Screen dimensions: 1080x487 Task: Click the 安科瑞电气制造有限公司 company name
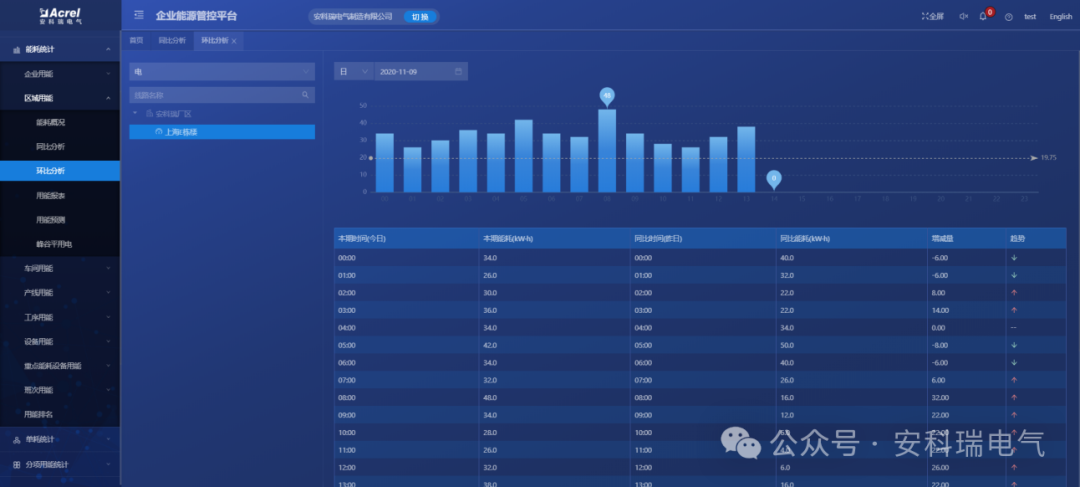353,17
